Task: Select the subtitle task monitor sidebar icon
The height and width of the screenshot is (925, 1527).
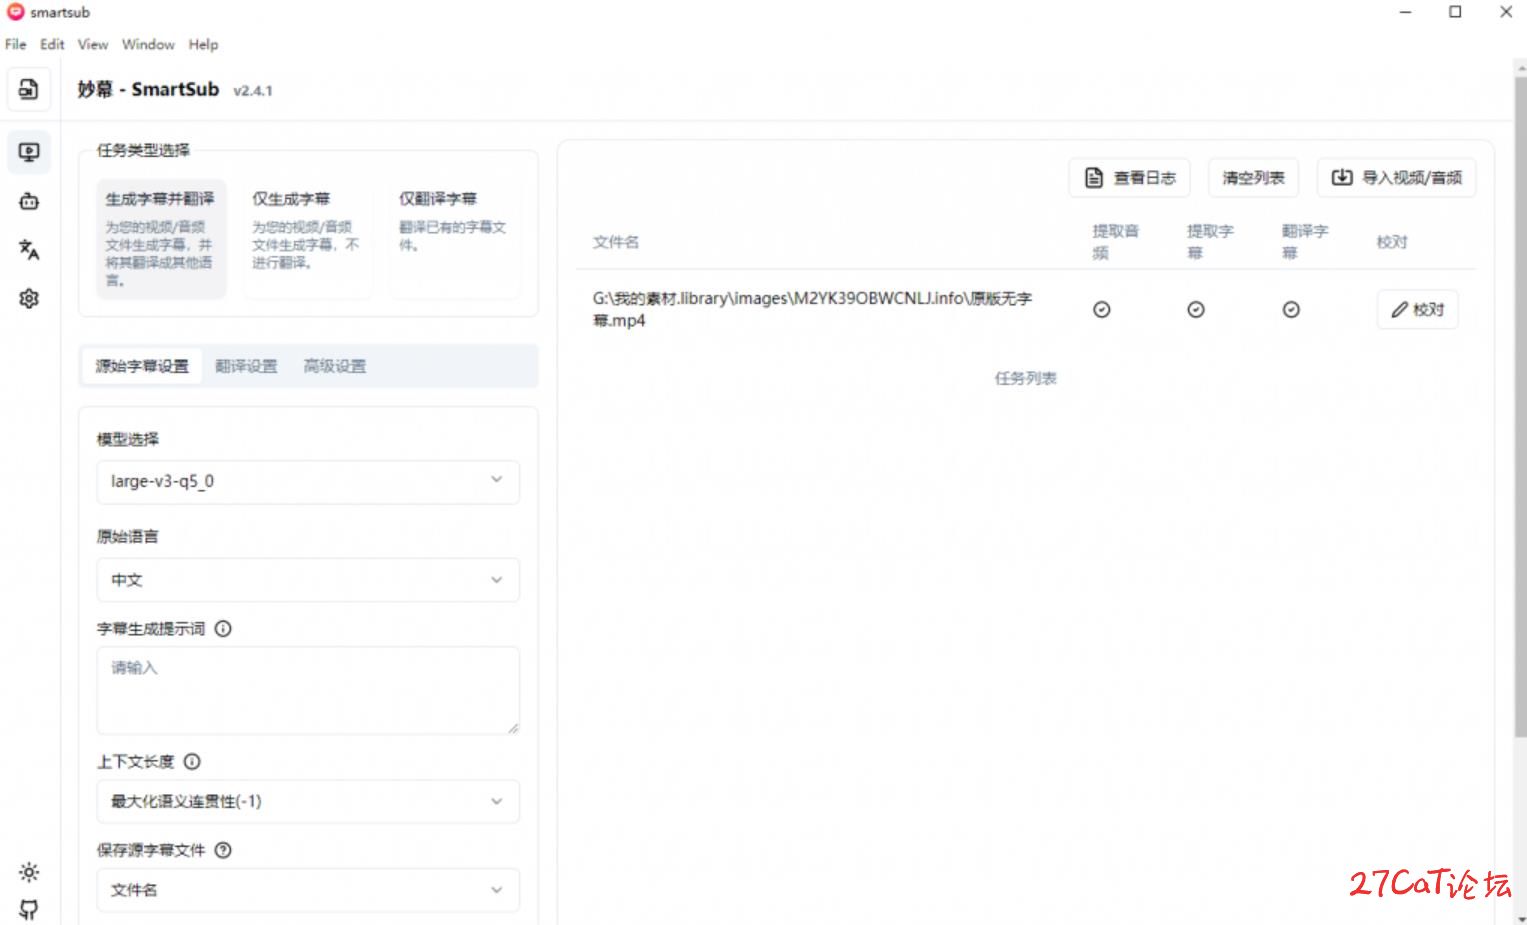Action: 29,152
